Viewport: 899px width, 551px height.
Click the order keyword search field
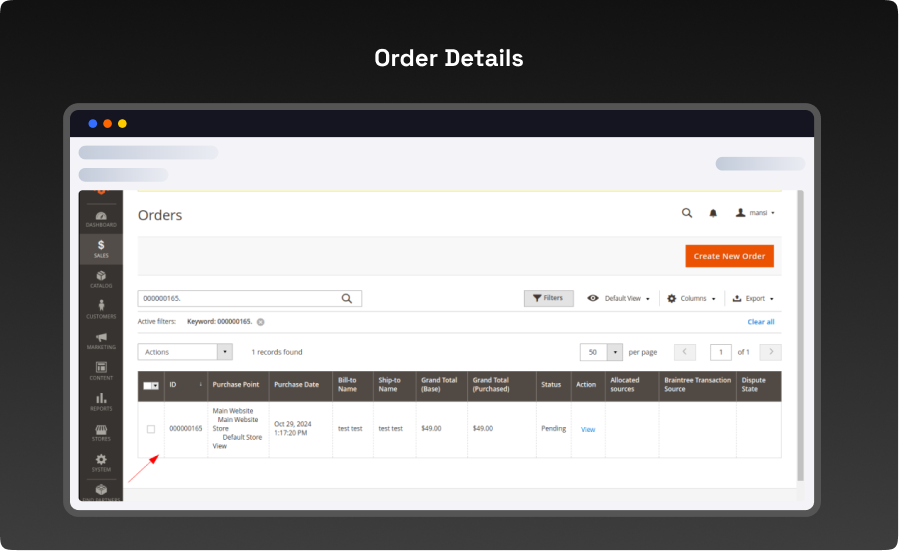[x=238, y=298]
